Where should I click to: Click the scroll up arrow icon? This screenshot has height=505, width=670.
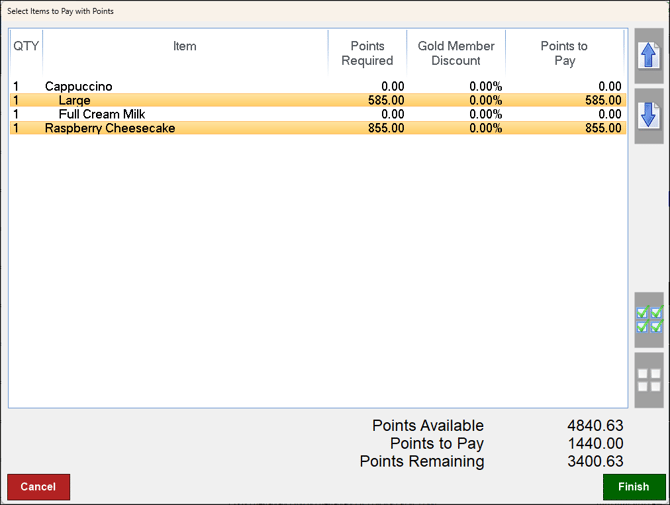pos(649,56)
